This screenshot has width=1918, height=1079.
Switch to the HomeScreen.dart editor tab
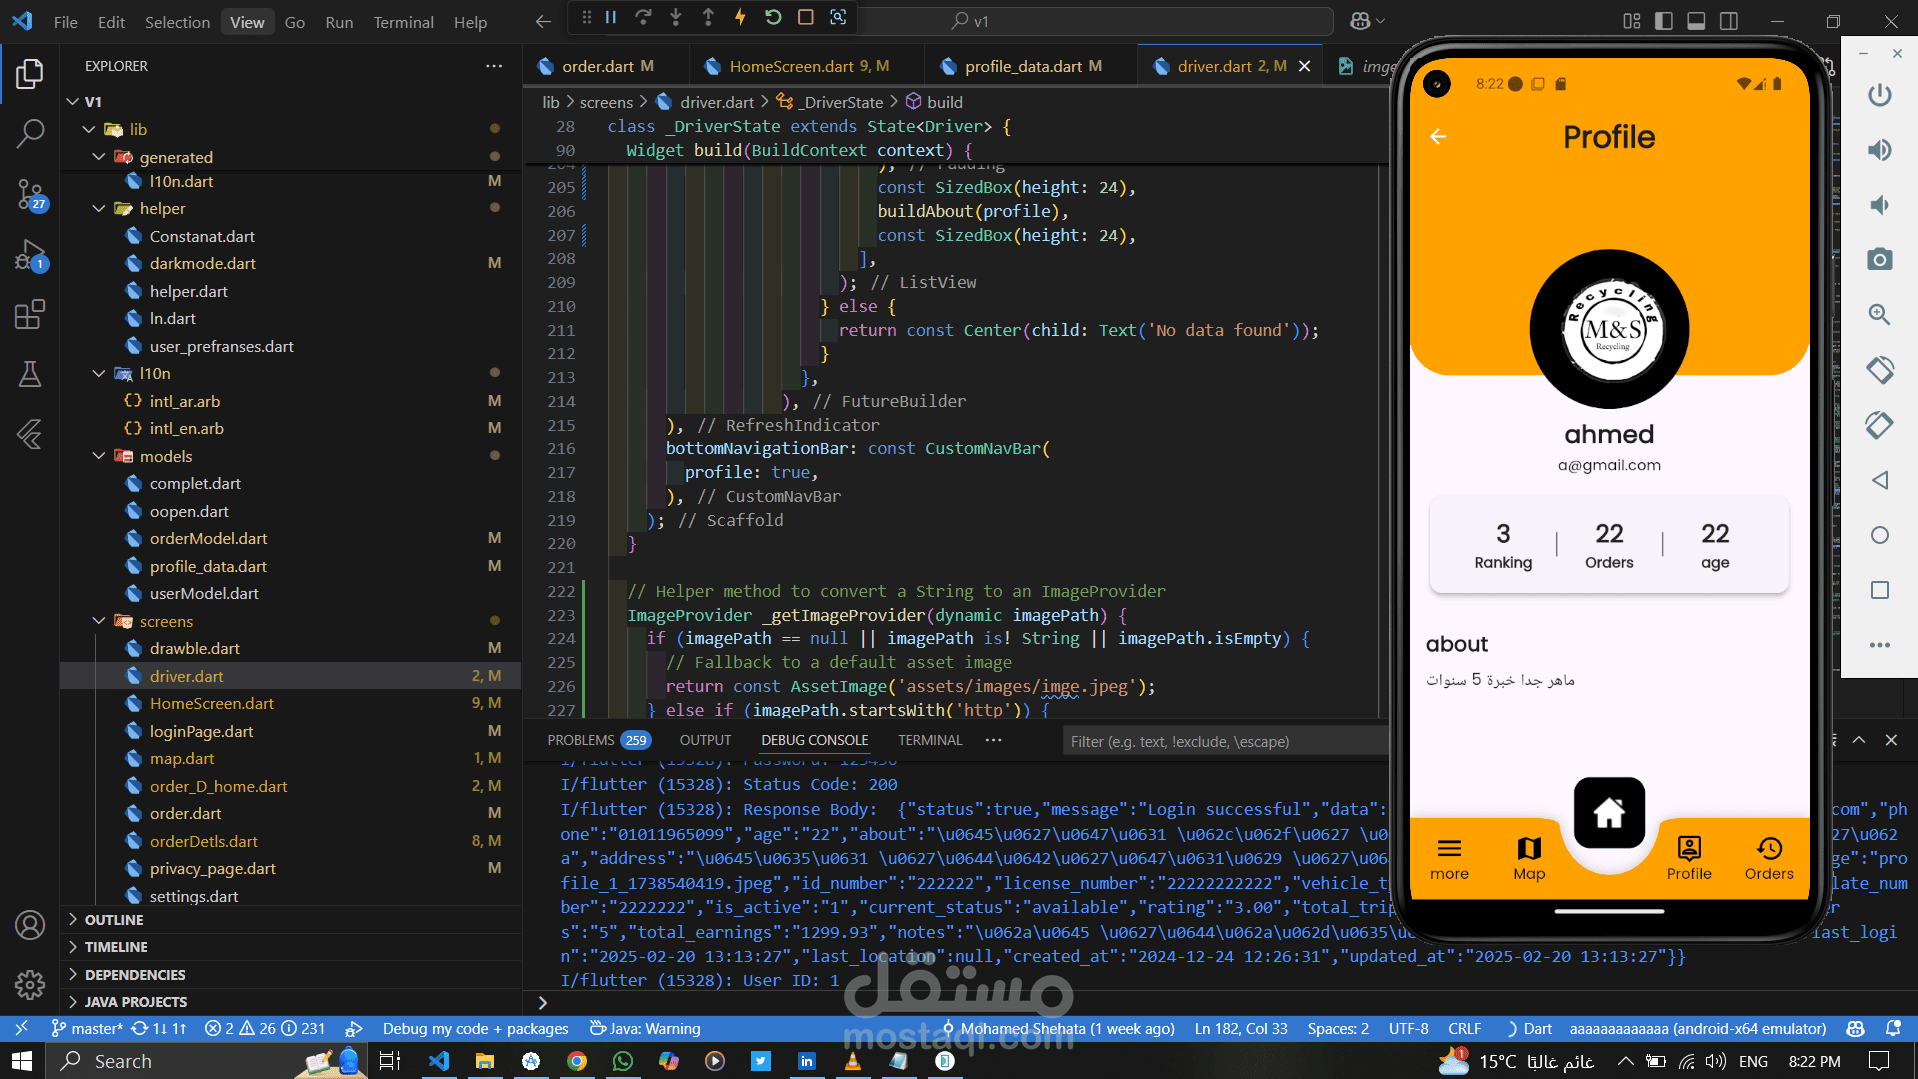791,66
